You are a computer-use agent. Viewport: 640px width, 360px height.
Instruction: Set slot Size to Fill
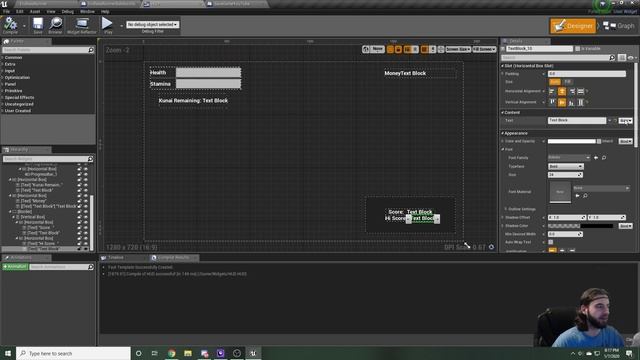point(567,82)
